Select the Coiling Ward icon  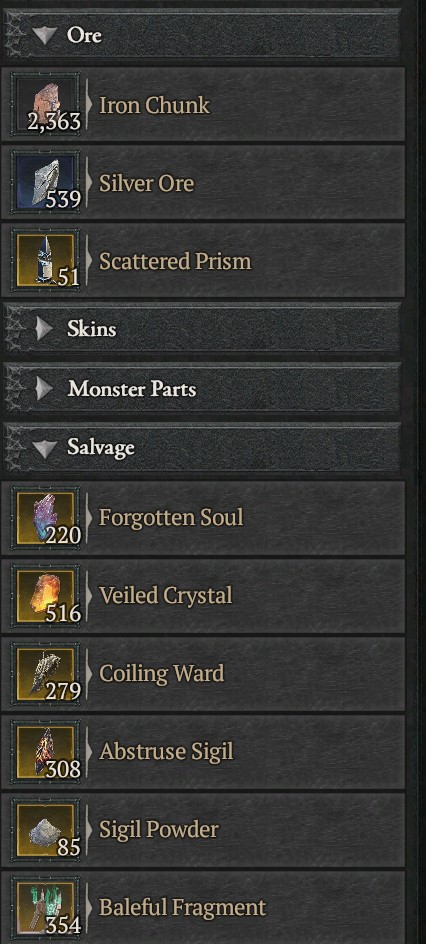point(45,674)
